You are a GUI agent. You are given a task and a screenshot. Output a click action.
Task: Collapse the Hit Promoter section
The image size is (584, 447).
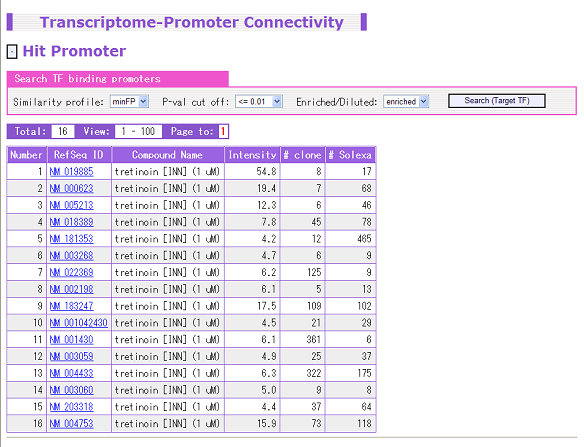pyautogui.click(x=12, y=51)
